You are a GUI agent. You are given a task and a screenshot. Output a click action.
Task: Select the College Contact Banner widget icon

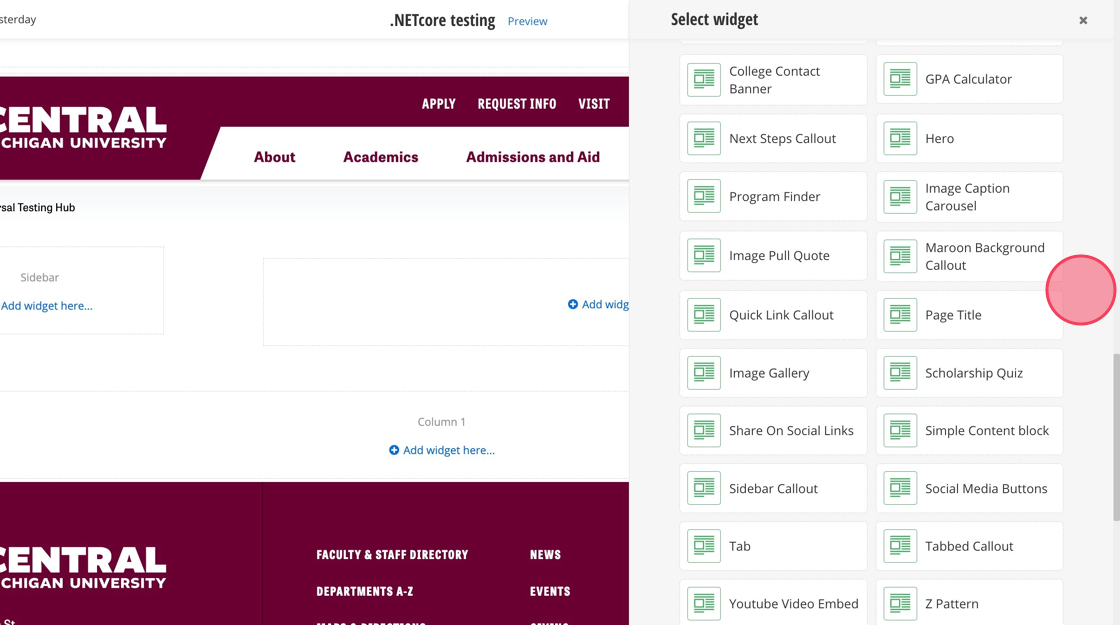coord(704,79)
